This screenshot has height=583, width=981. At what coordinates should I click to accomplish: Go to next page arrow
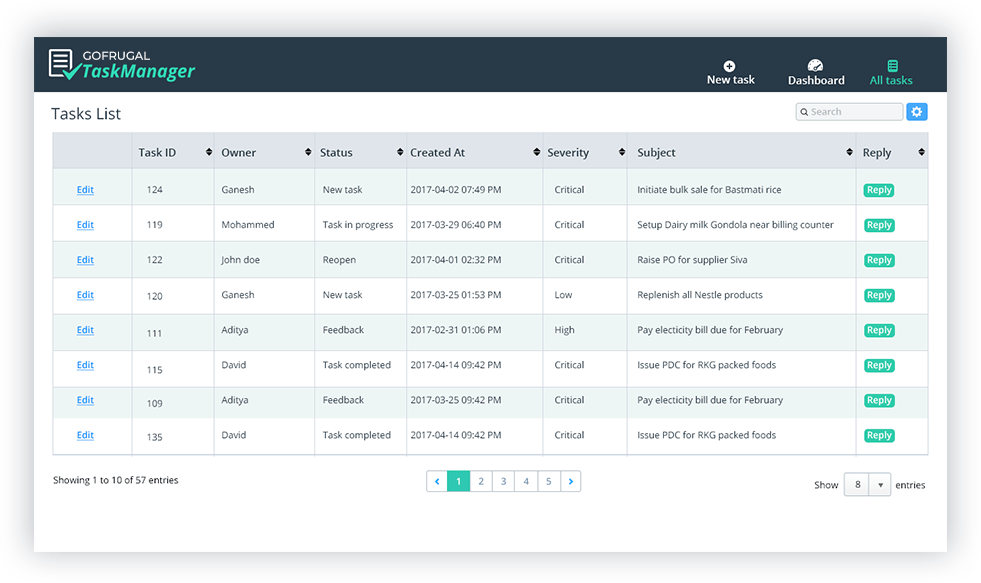tap(570, 482)
